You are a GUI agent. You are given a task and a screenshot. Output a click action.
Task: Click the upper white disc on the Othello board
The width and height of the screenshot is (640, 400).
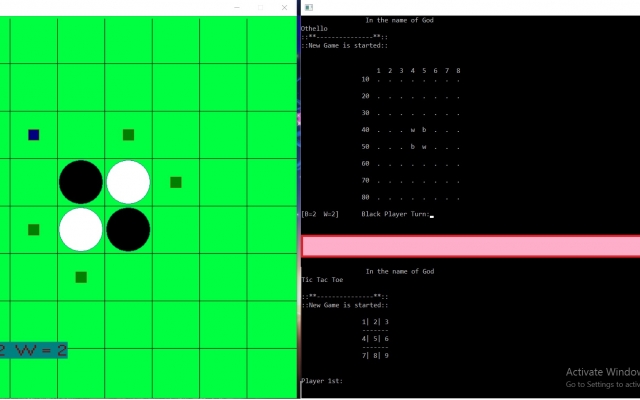click(x=128, y=182)
